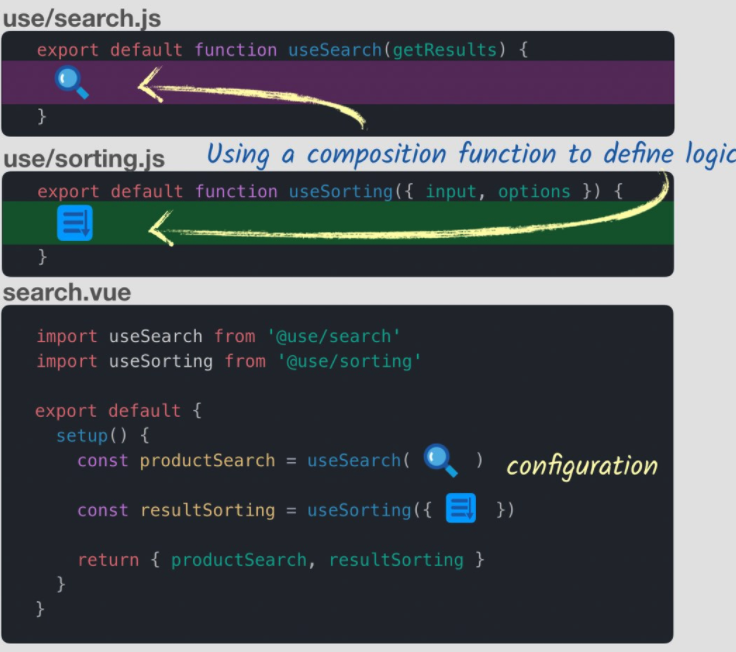Click 'export default {' in search.vue
Screen dimensions: 736x652
point(118,411)
